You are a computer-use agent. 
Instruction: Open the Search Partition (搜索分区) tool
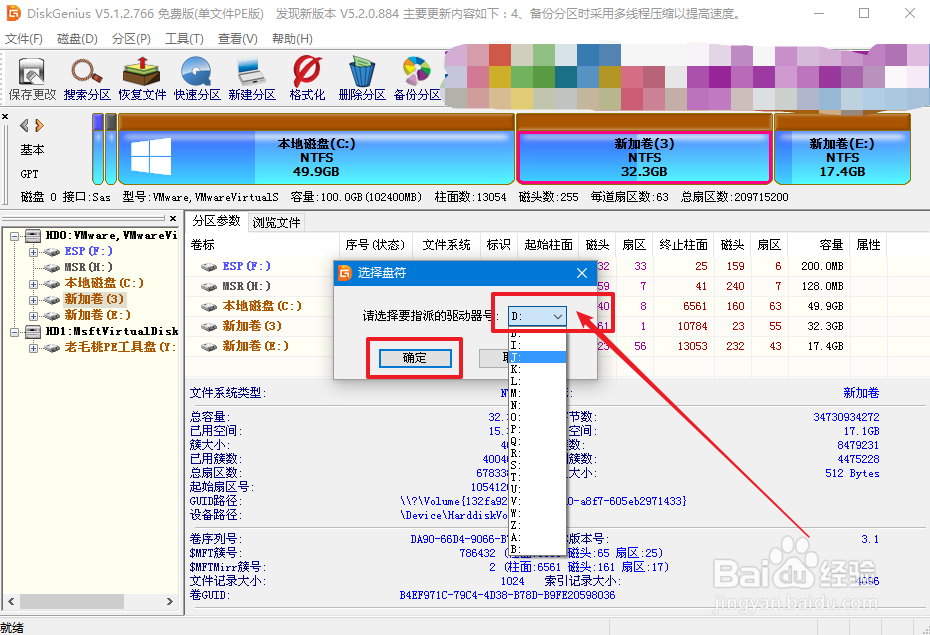87,79
